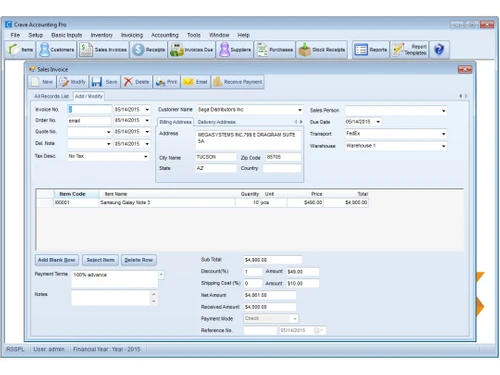This screenshot has width=500, height=375.
Task: Open the Invoicing menu
Action: [x=132, y=35]
